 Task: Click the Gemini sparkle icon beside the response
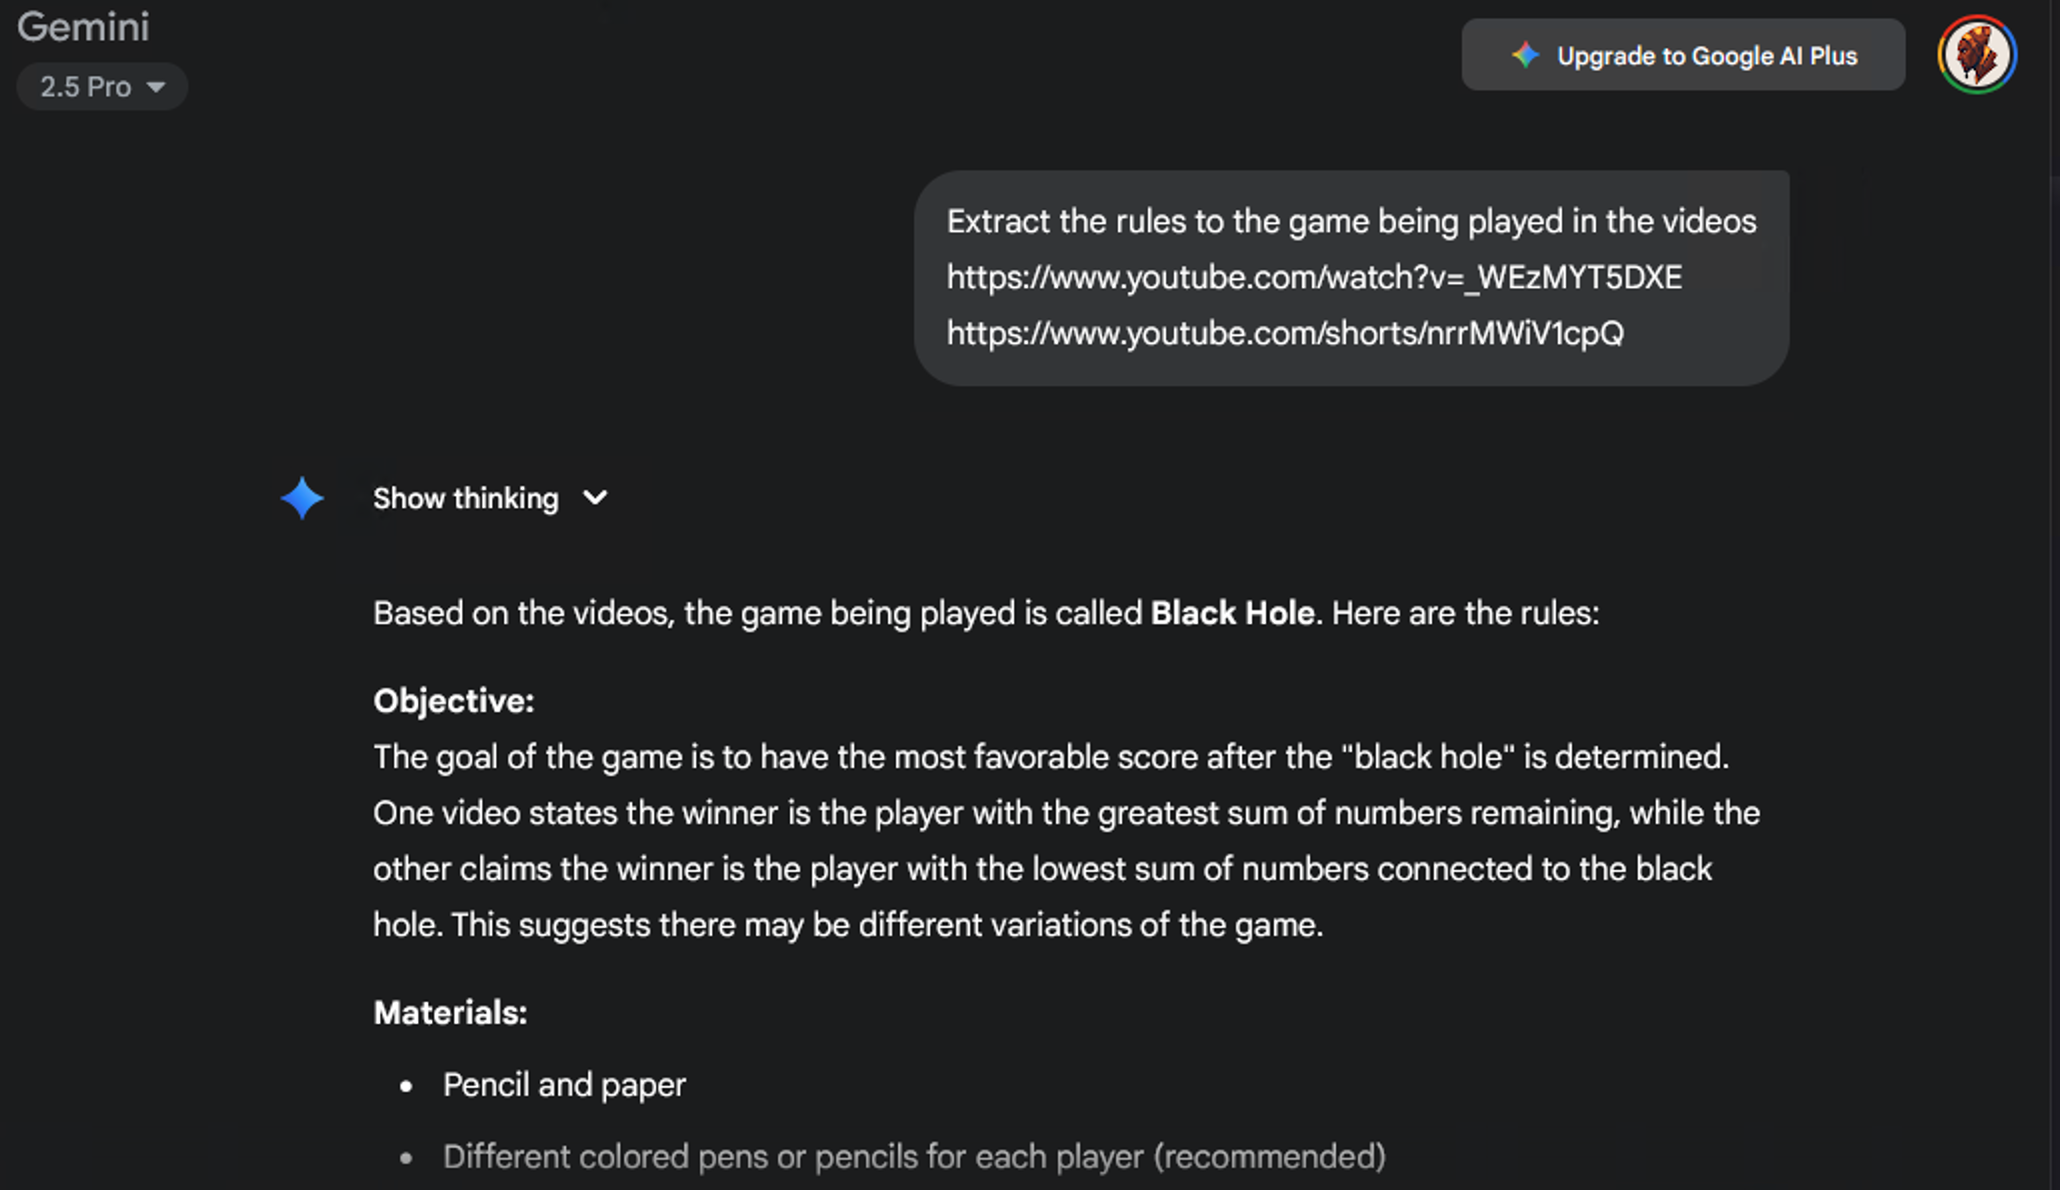302,499
